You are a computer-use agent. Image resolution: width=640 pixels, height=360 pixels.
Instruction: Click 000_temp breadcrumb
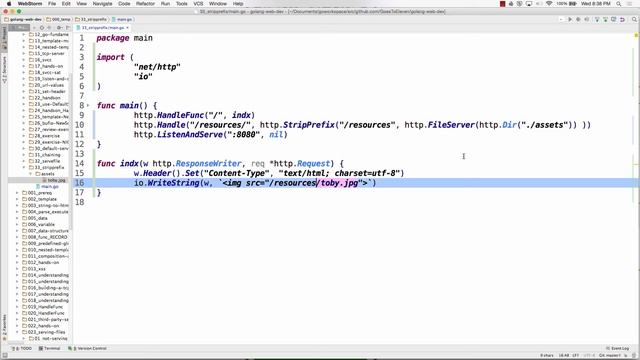coord(58,20)
